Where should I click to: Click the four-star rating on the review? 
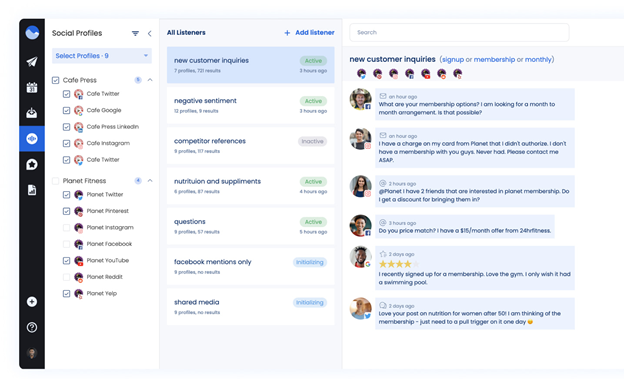point(399,264)
